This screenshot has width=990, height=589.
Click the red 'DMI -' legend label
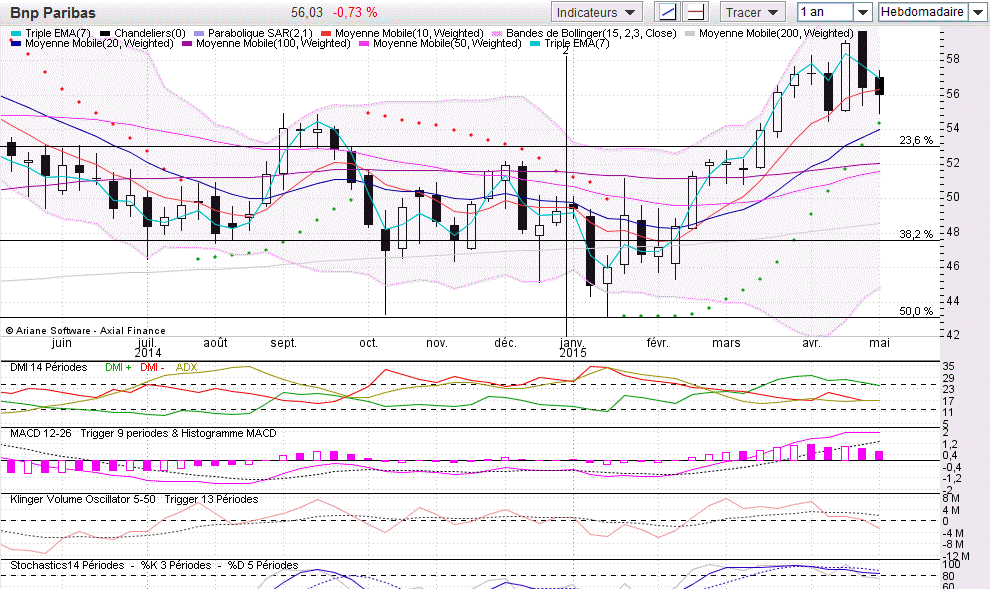(x=153, y=367)
